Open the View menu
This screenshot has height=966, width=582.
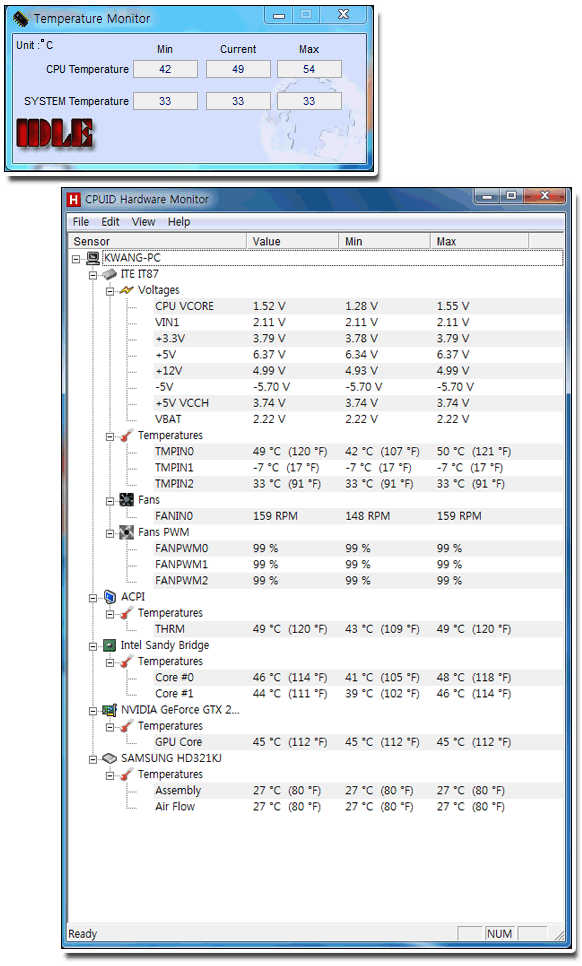(x=143, y=222)
